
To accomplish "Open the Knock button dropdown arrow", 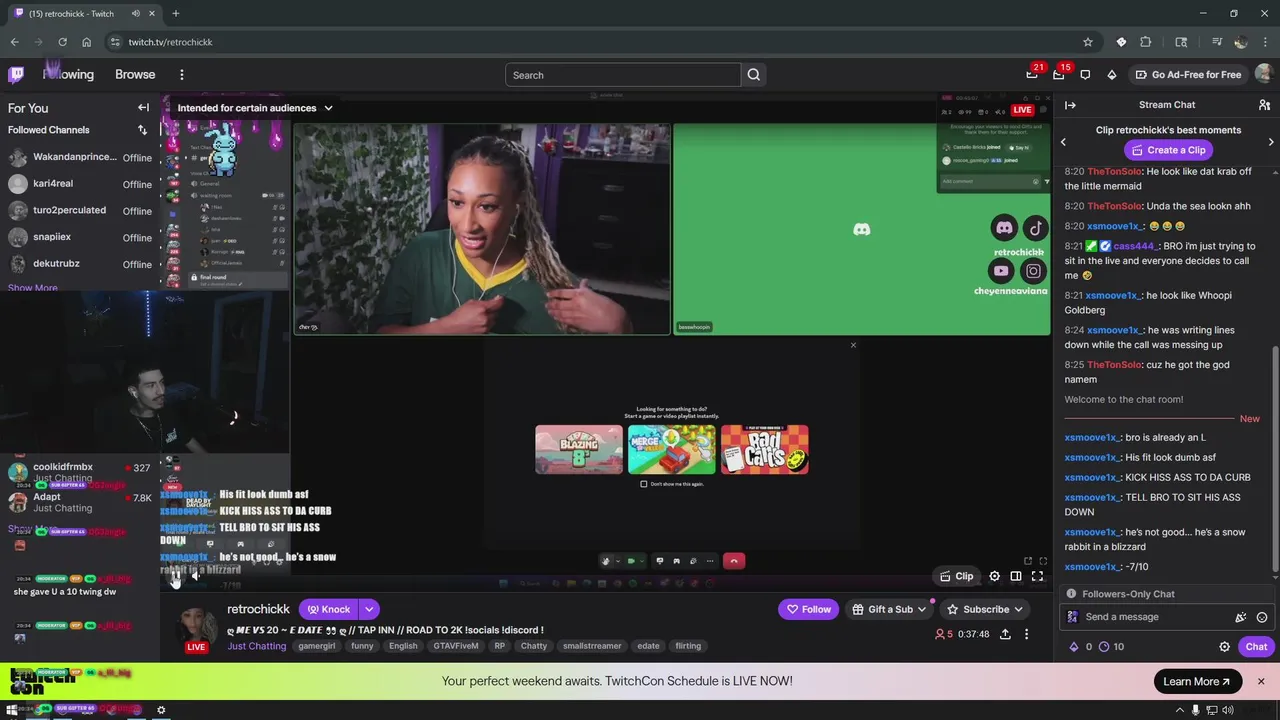I will point(369,609).
